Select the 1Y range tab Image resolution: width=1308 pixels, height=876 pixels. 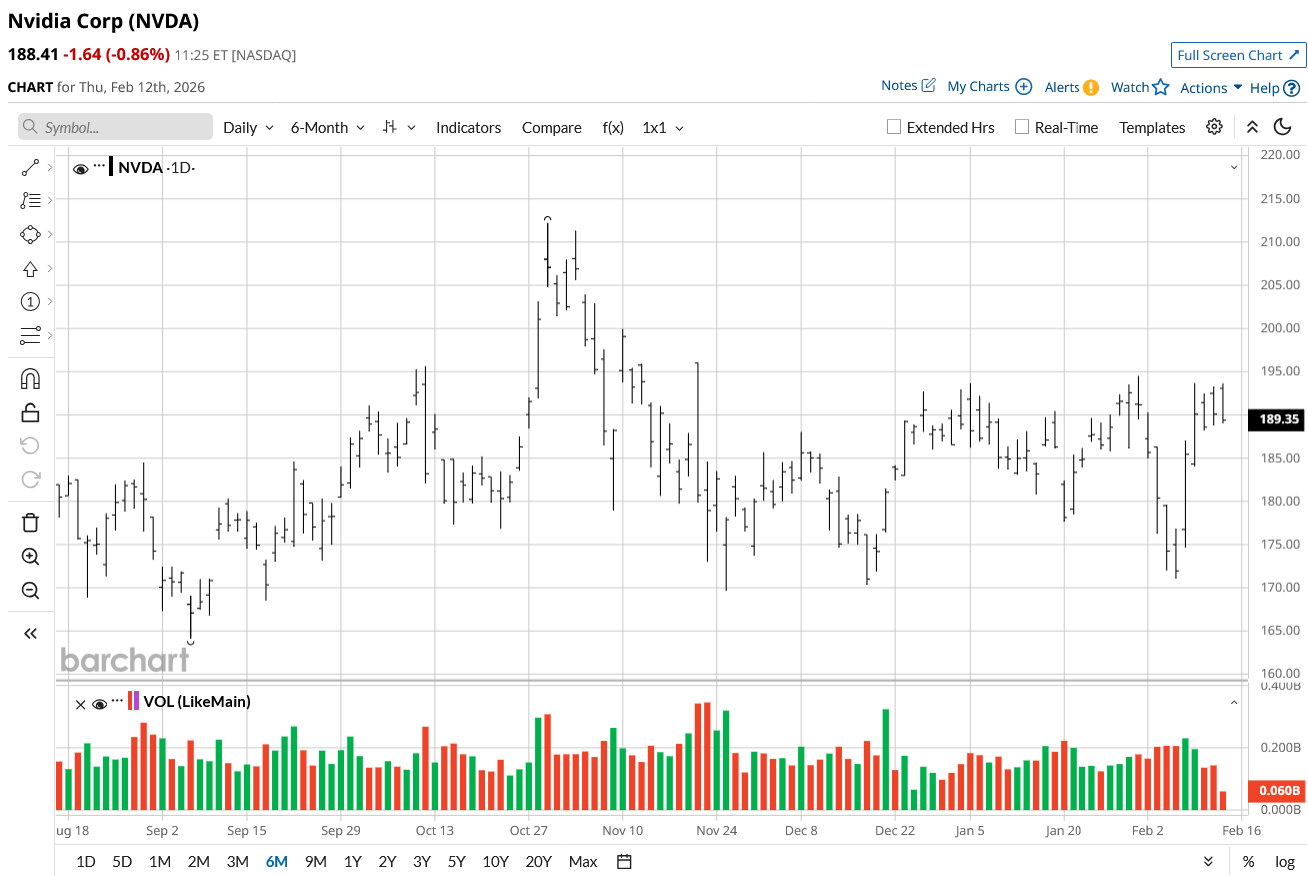tap(352, 862)
